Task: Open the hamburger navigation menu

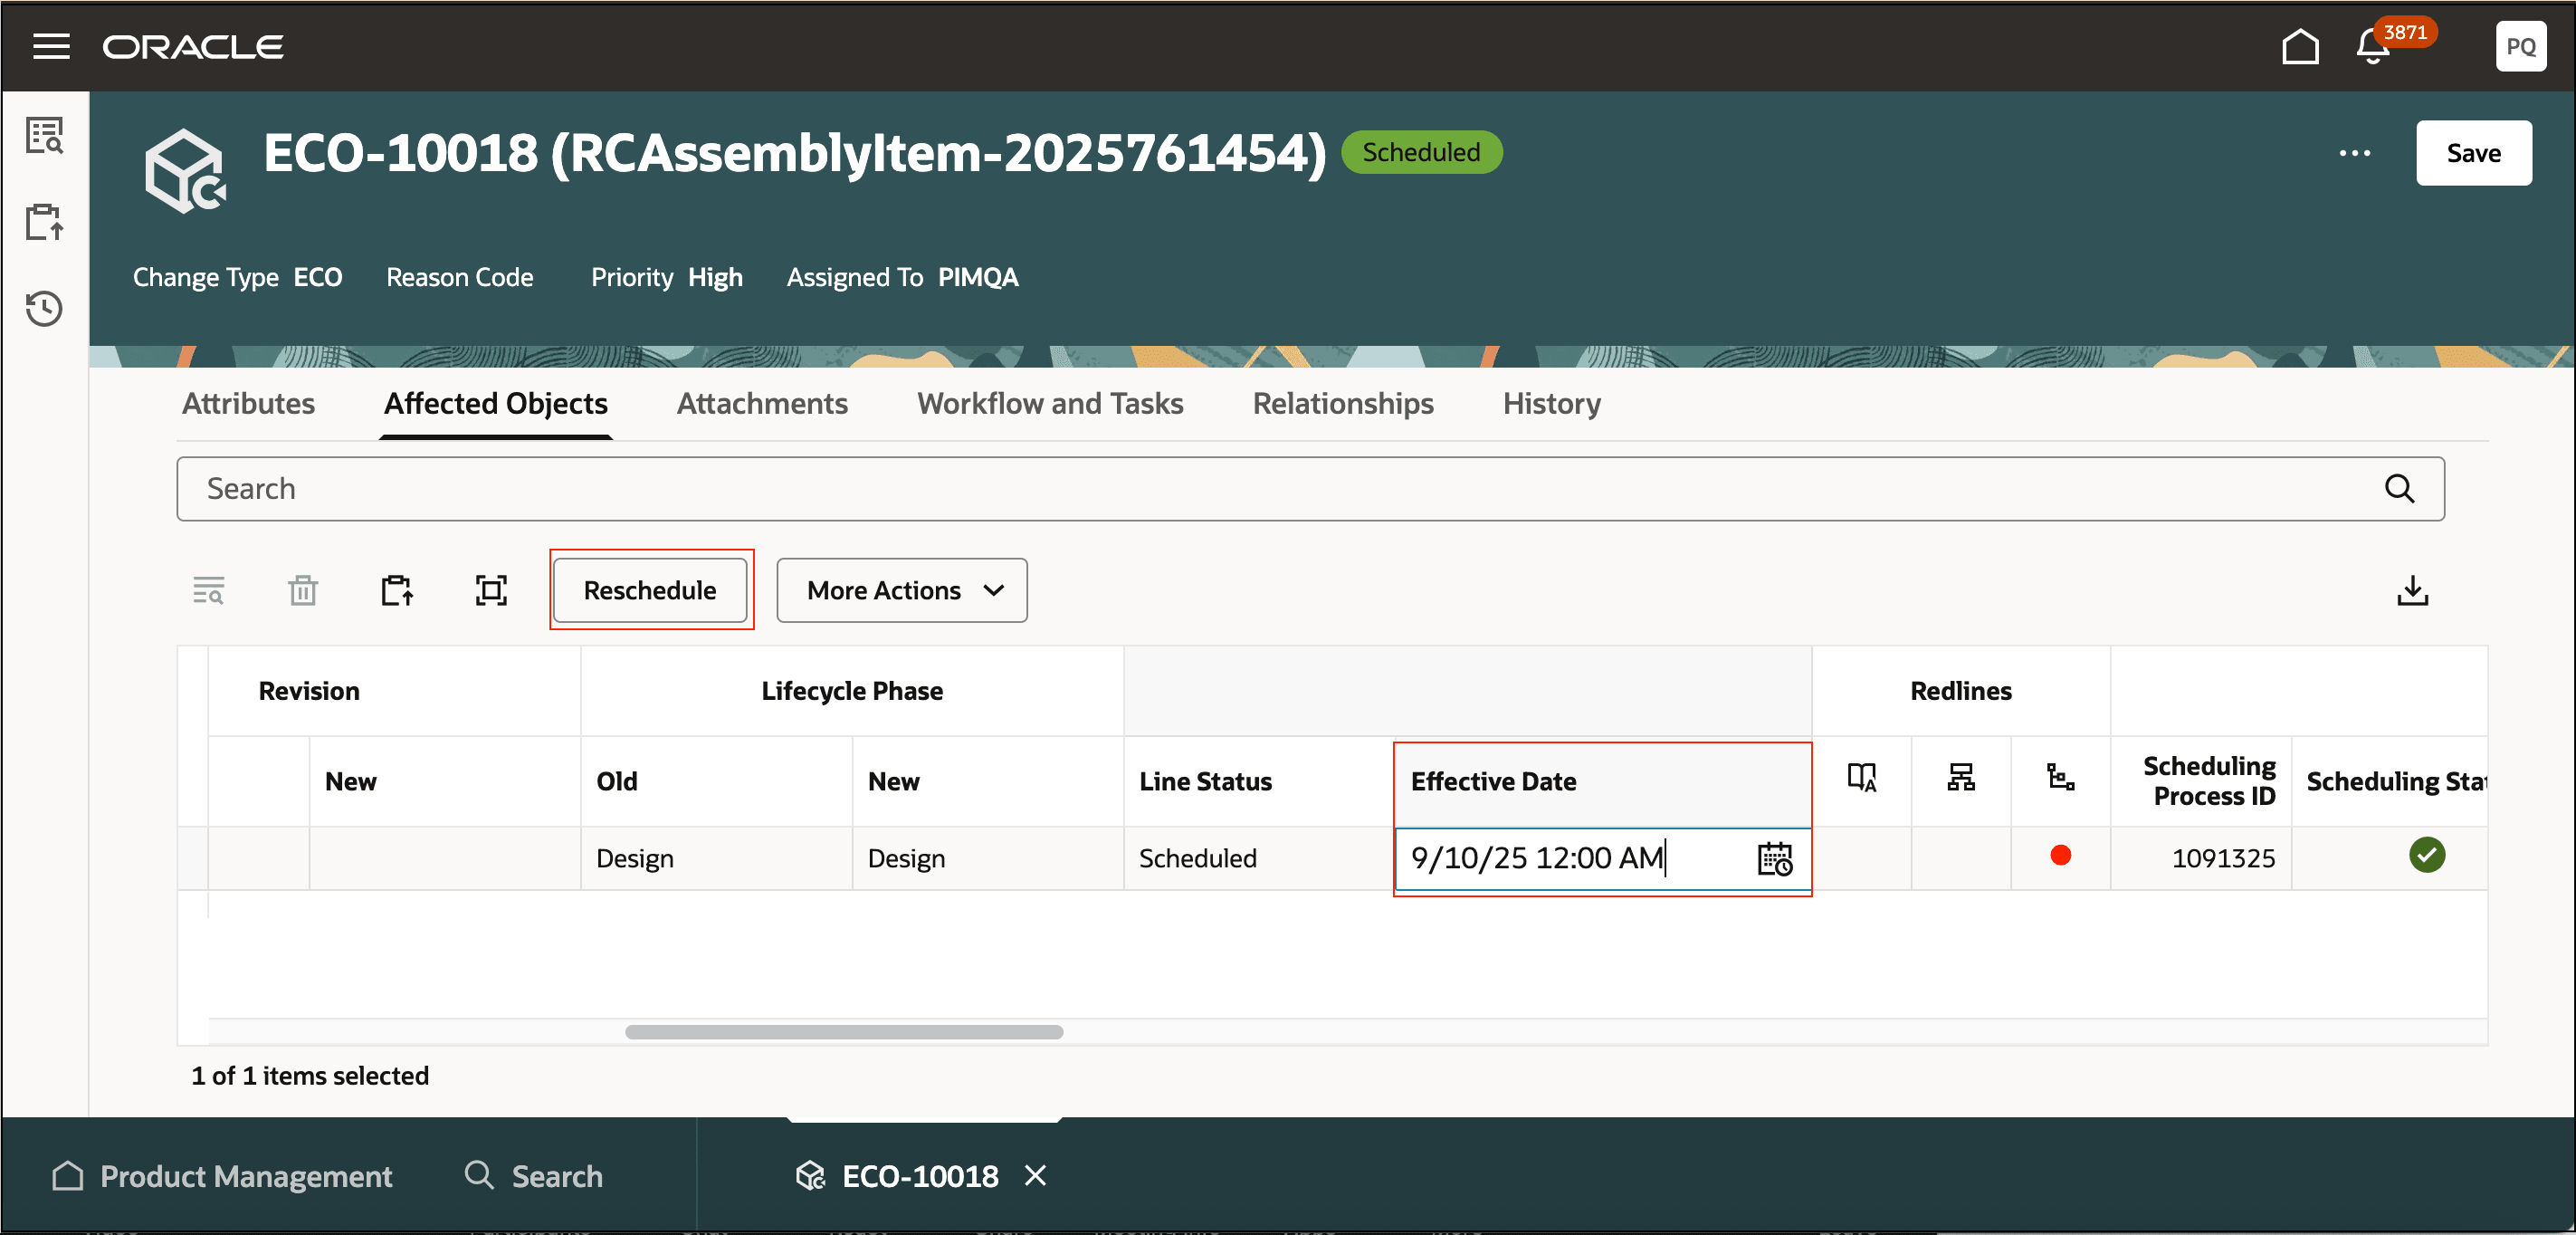Action: [x=51, y=46]
